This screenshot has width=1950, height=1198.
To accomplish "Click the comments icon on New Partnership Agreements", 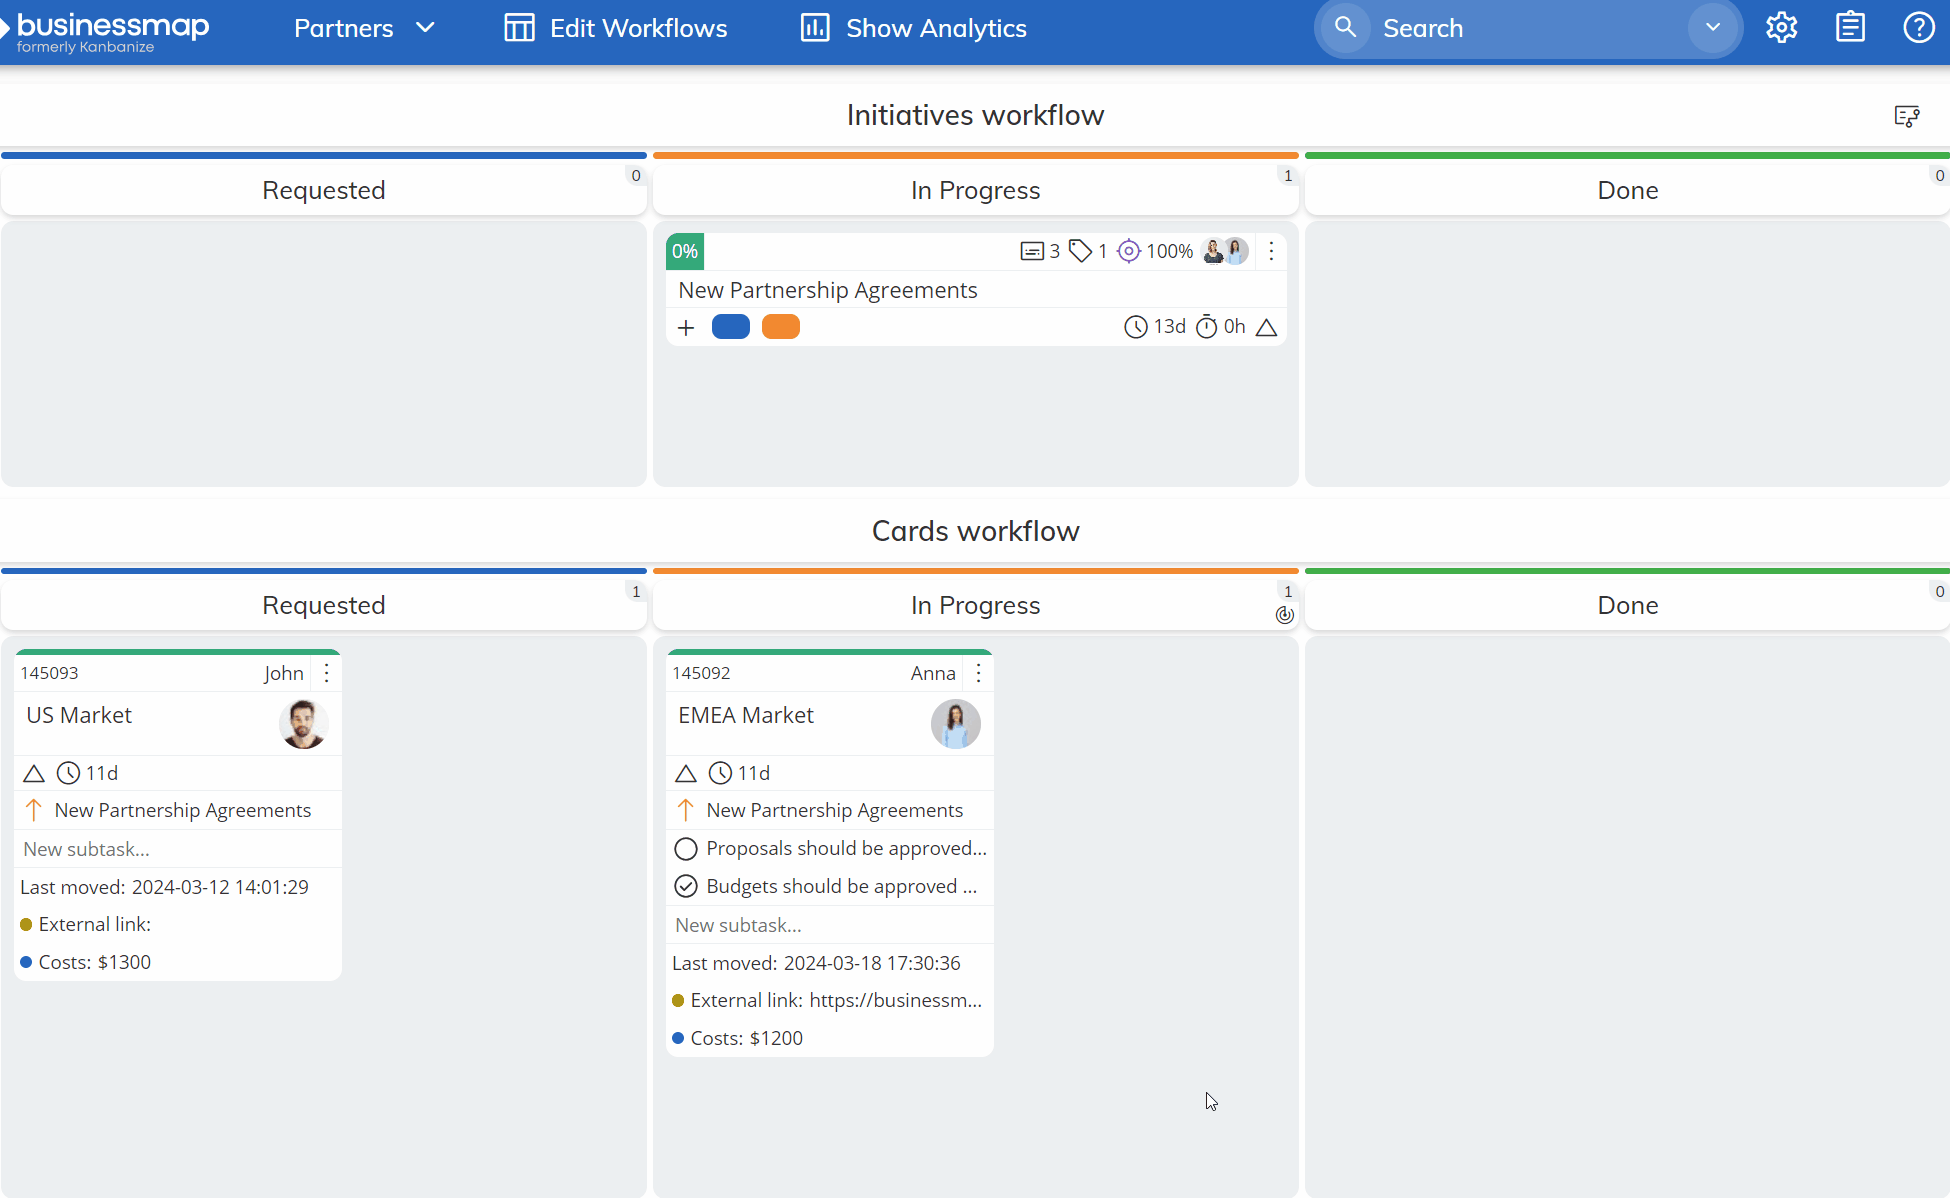I will coord(1031,251).
